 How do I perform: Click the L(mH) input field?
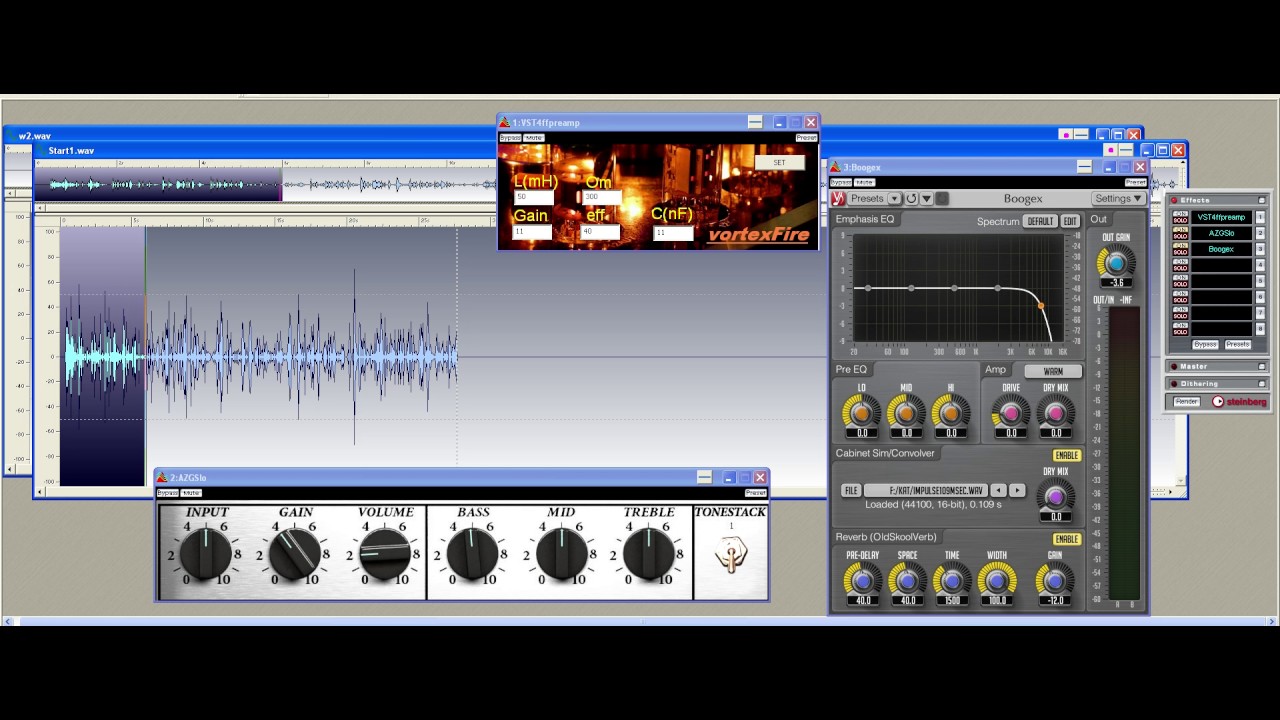pos(534,197)
